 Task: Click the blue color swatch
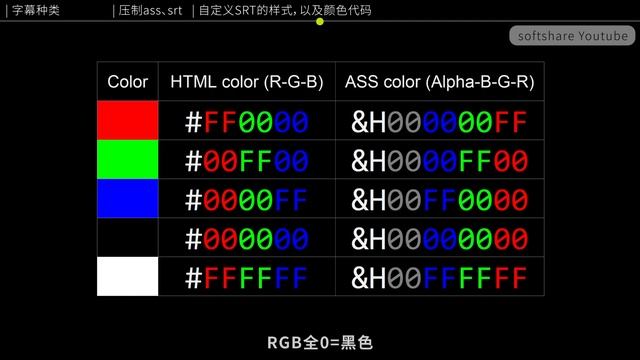coord(128,198)
